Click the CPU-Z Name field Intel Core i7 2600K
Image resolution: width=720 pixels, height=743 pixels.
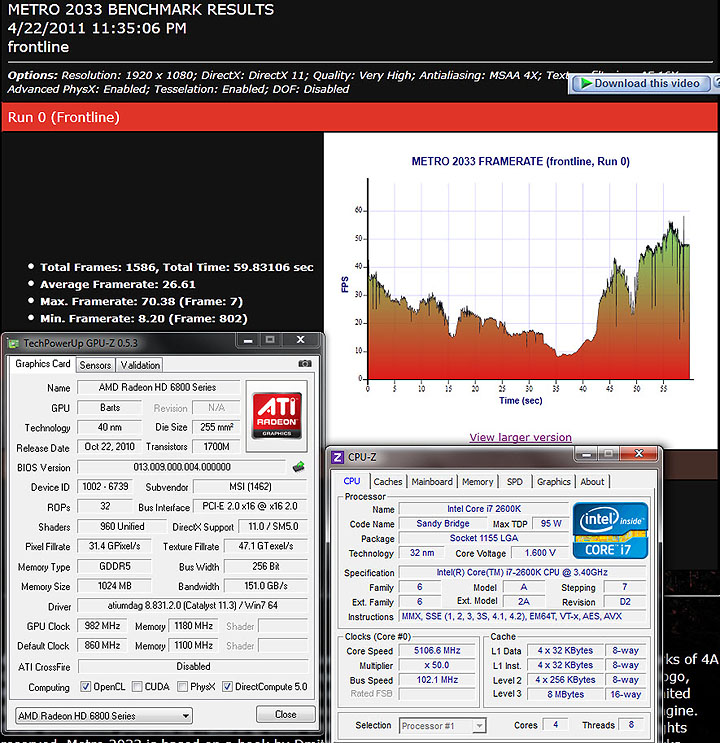point(484,508)
